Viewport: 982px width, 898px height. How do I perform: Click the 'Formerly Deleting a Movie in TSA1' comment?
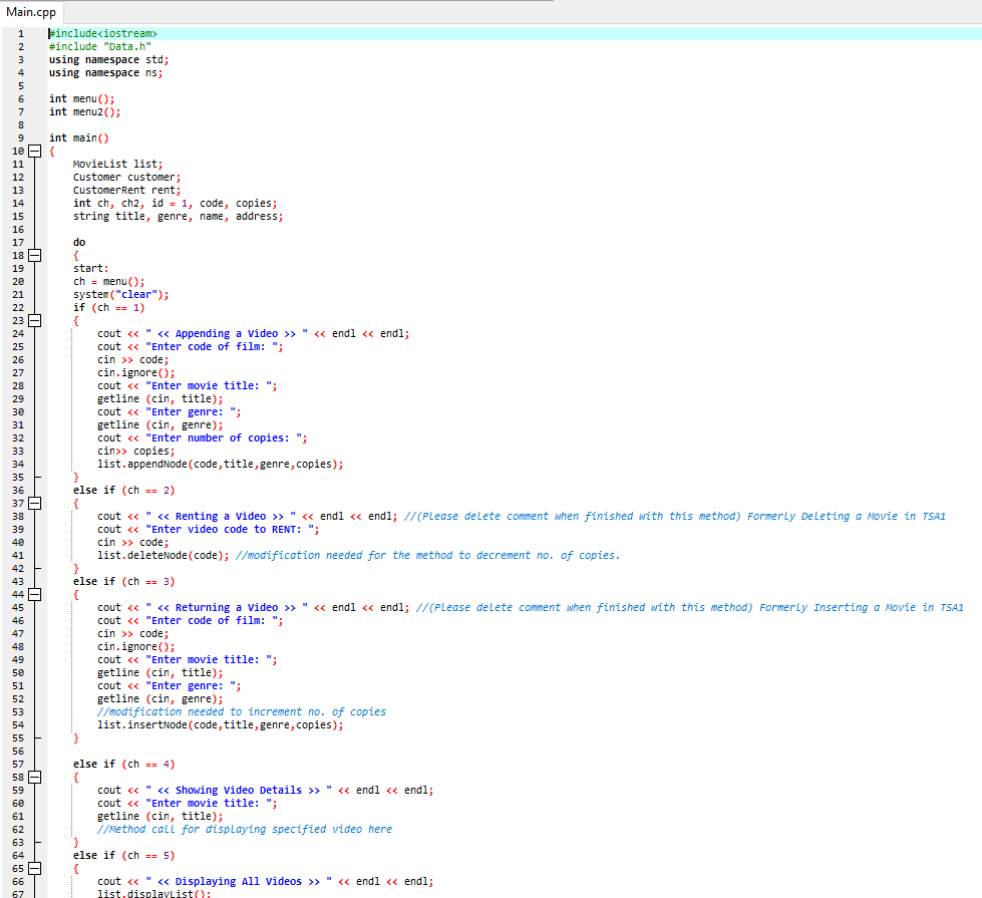click(x=846, y=517)
